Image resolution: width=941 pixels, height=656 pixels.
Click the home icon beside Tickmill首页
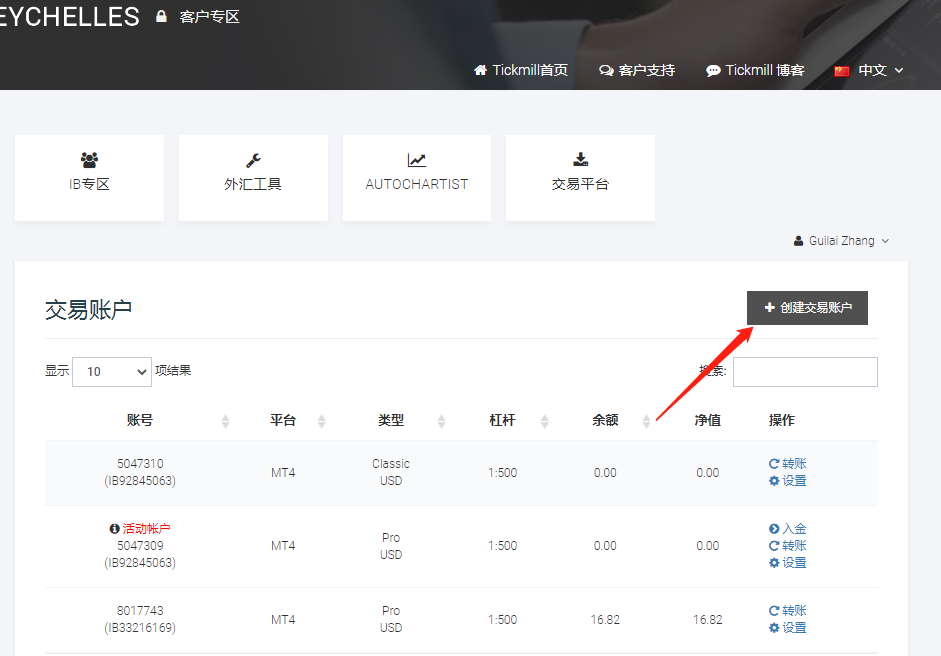[480, 70]
